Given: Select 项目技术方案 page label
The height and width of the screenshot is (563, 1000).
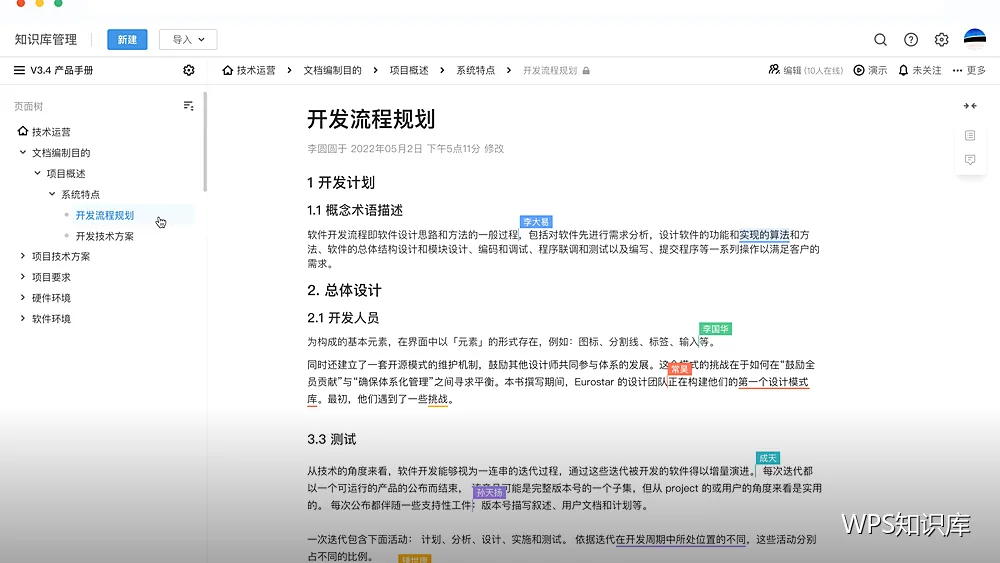Looking at the screenshot, I should coord(61,256).
